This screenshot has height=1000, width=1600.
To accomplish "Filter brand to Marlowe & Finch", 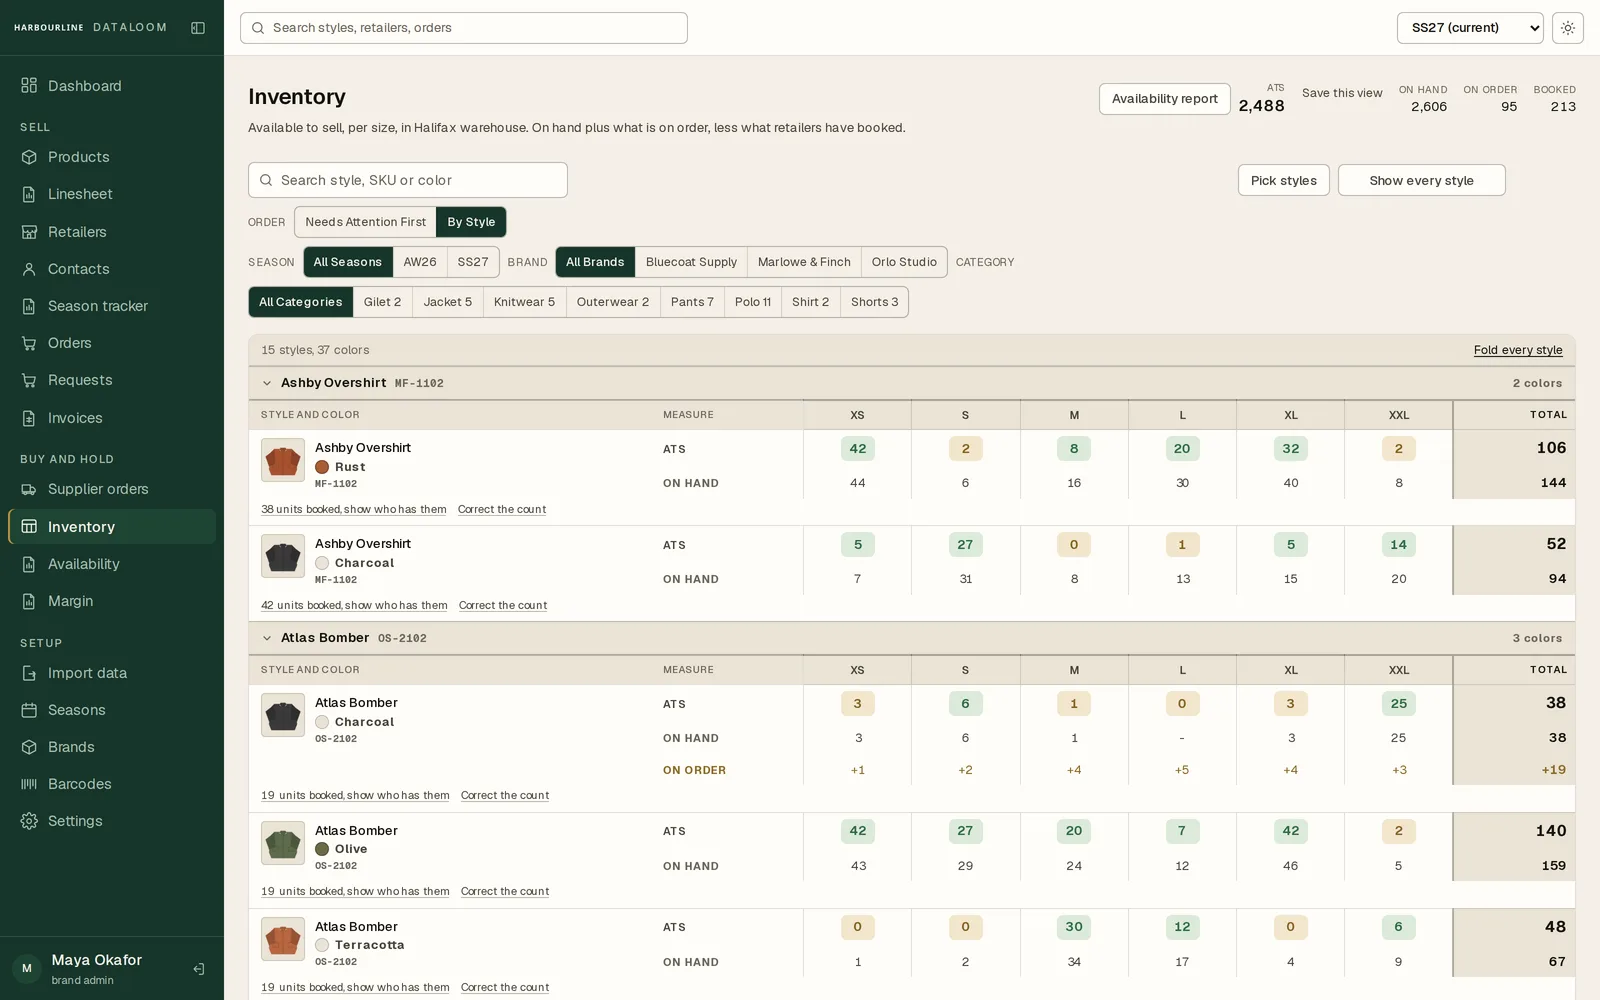I will coord(804,262).
